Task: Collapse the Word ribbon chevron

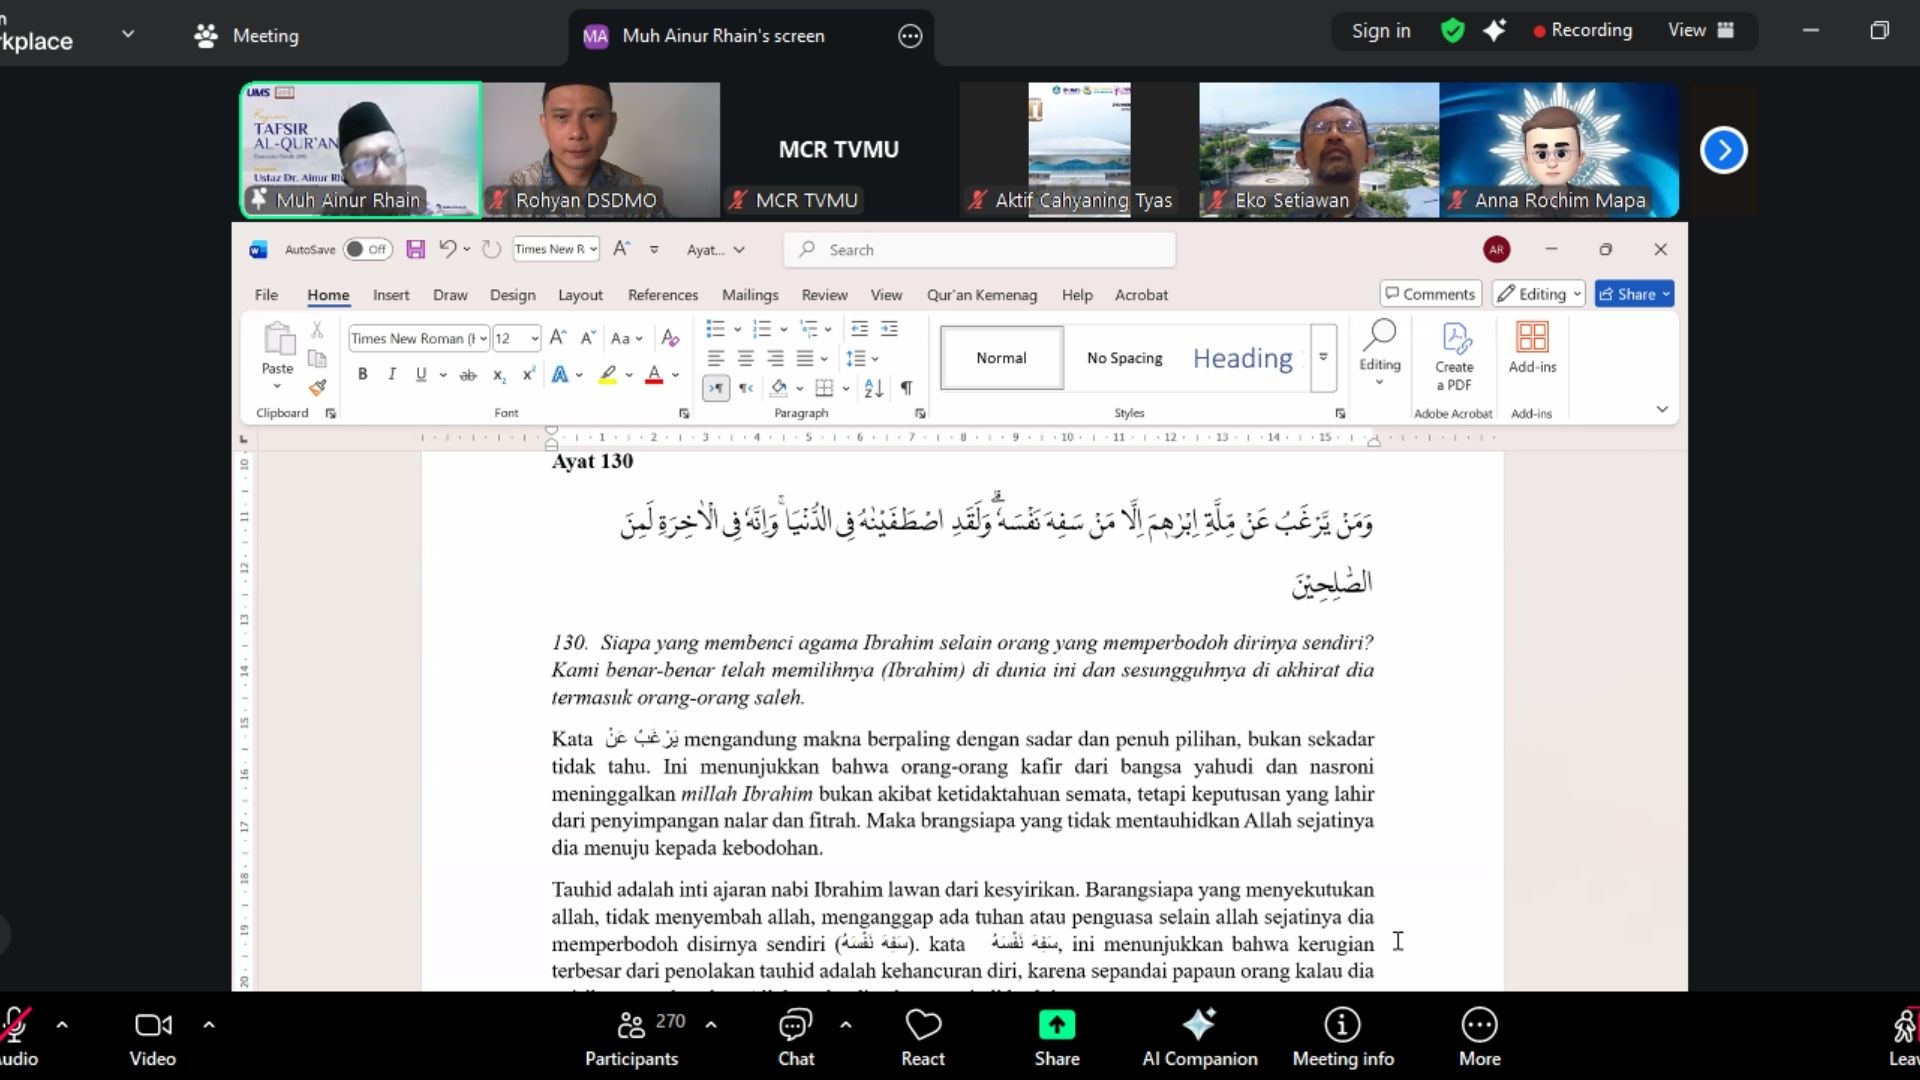Action: pyautogui.click(x=1662, y=409)
